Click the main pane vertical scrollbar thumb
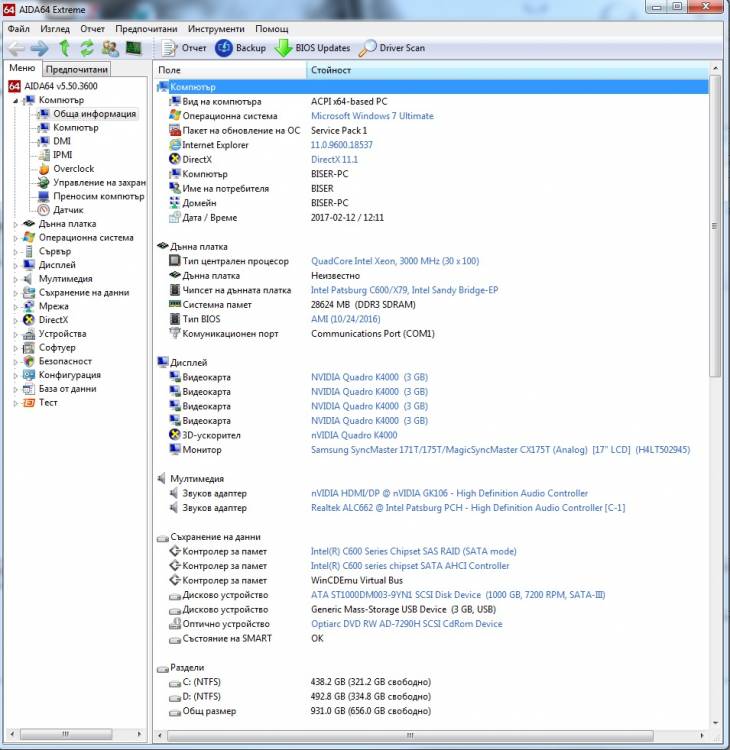 pos(715,226)
